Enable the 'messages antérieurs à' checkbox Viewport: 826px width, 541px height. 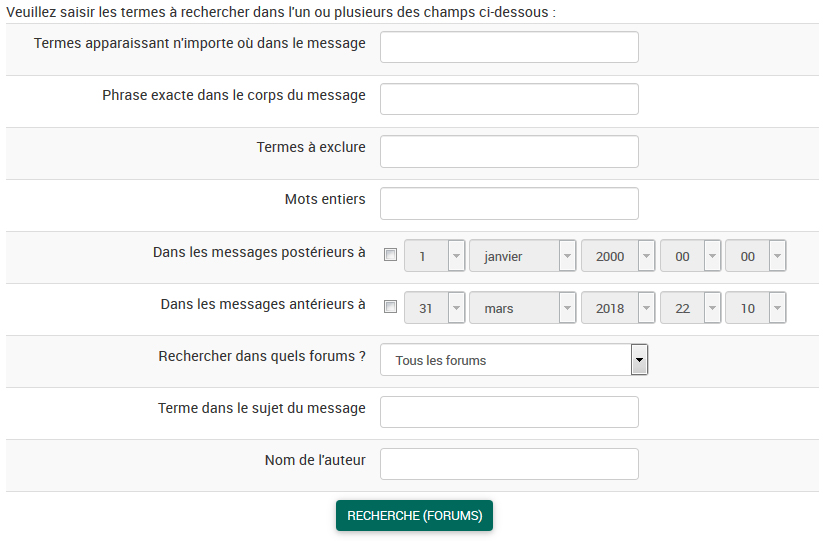coord(390,308)
